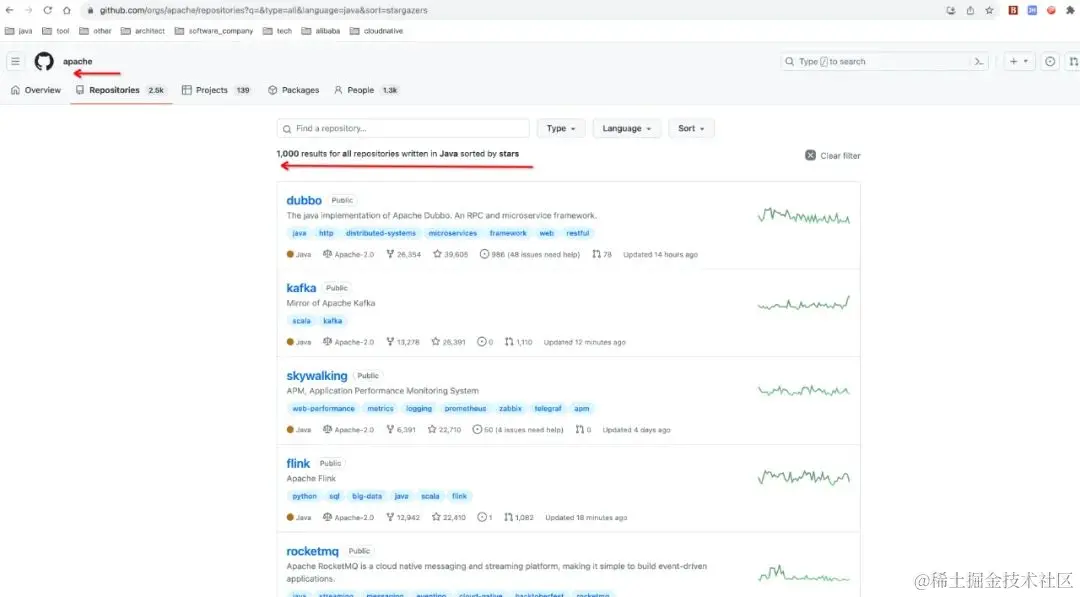Viewport: 1080px width, 597px height.
Task: Open the pull requests icon in header
Action: point(1073,61)
